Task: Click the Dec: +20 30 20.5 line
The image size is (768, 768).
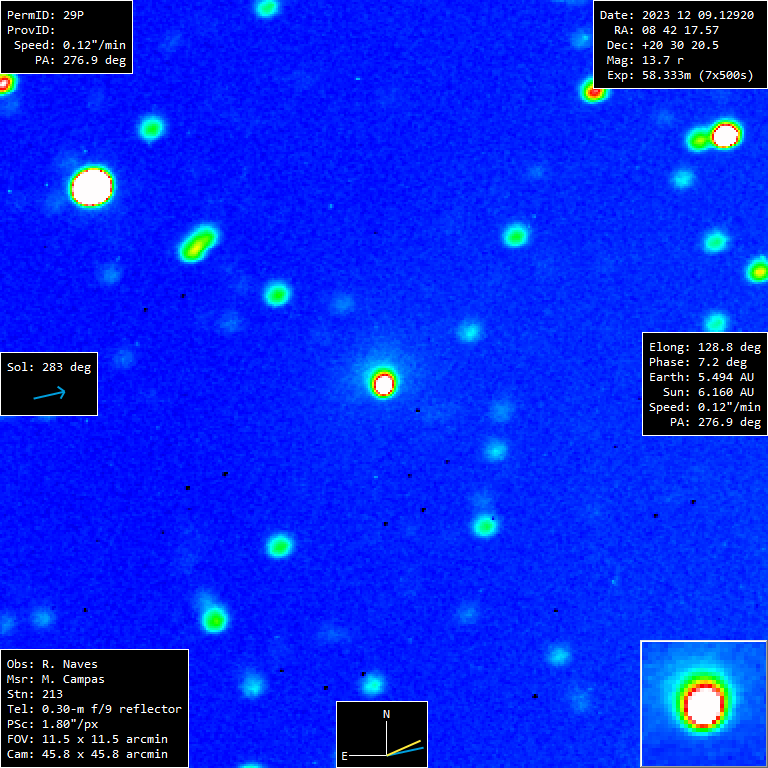Action: coord(663,45)
